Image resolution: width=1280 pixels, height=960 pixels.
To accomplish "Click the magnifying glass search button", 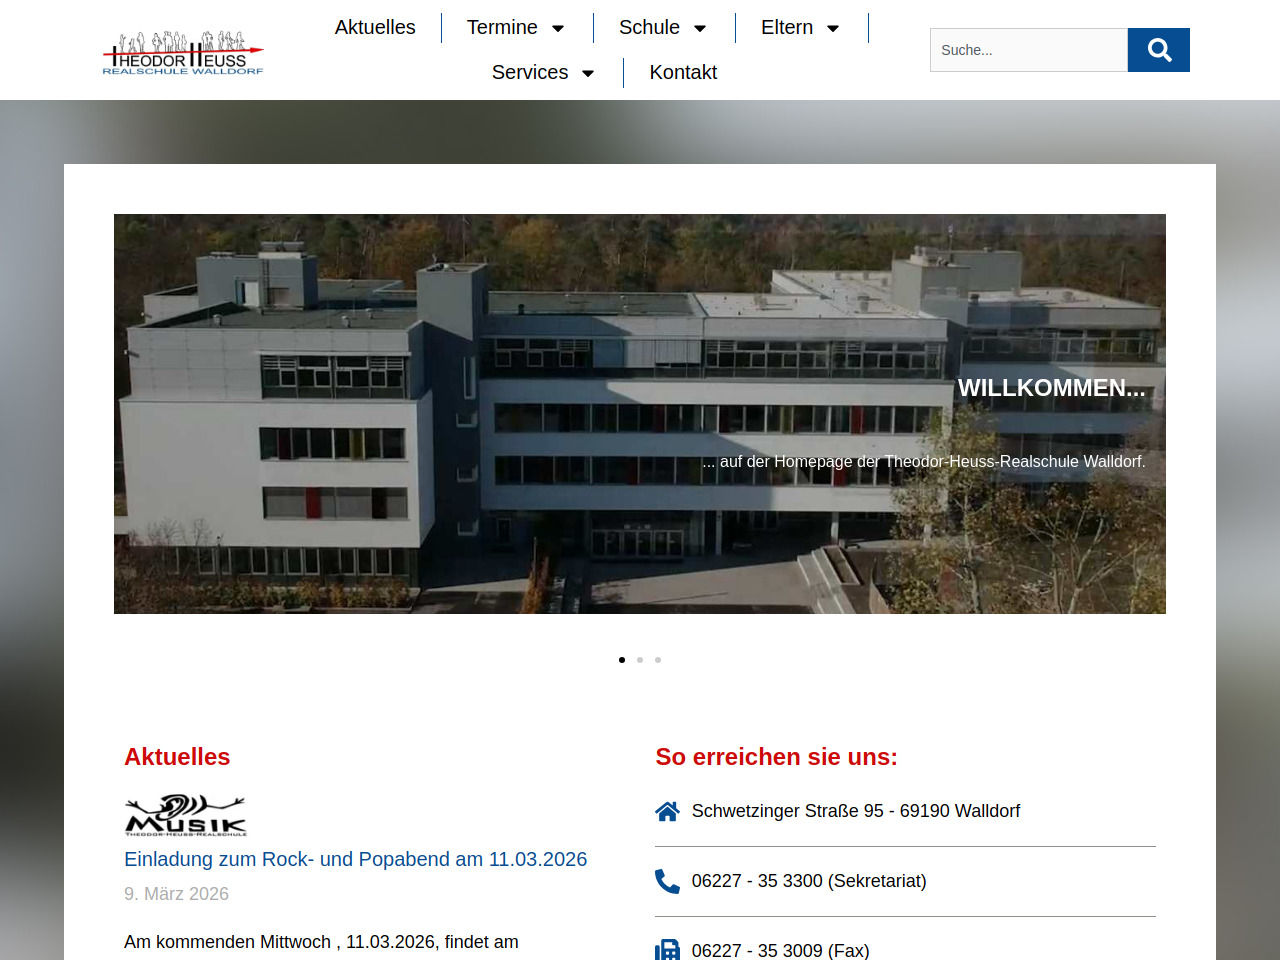I will [x=1158, y=50].
